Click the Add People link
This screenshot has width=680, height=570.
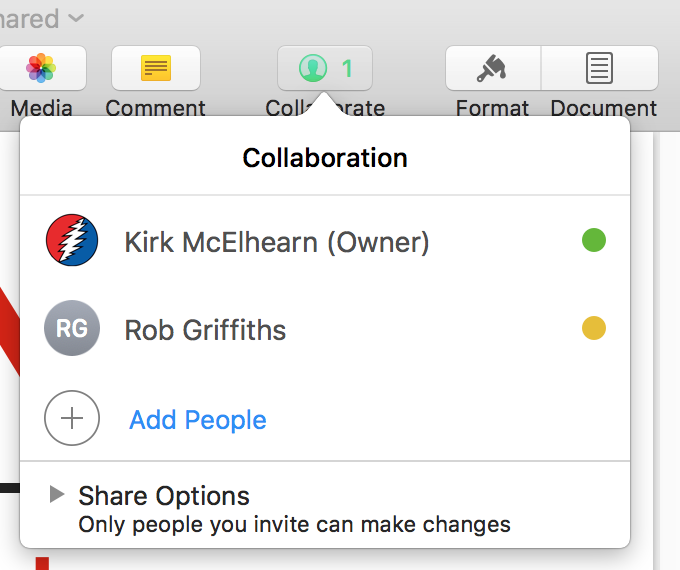(198, 420)
